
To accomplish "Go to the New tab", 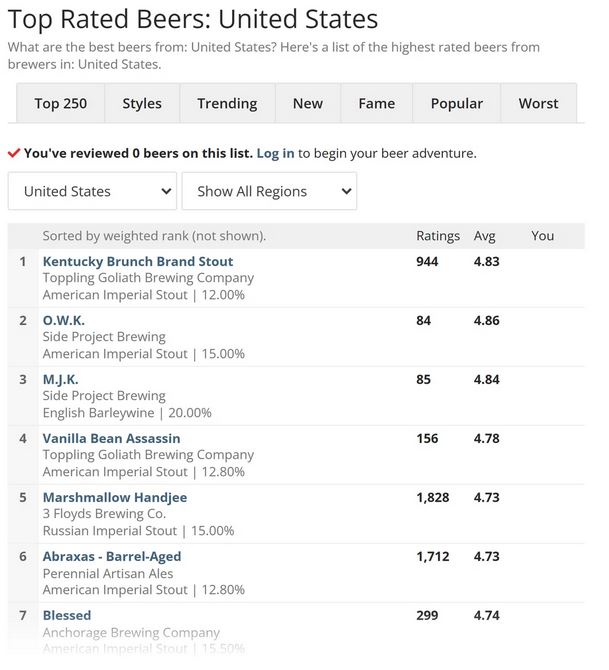I will 308,103.
